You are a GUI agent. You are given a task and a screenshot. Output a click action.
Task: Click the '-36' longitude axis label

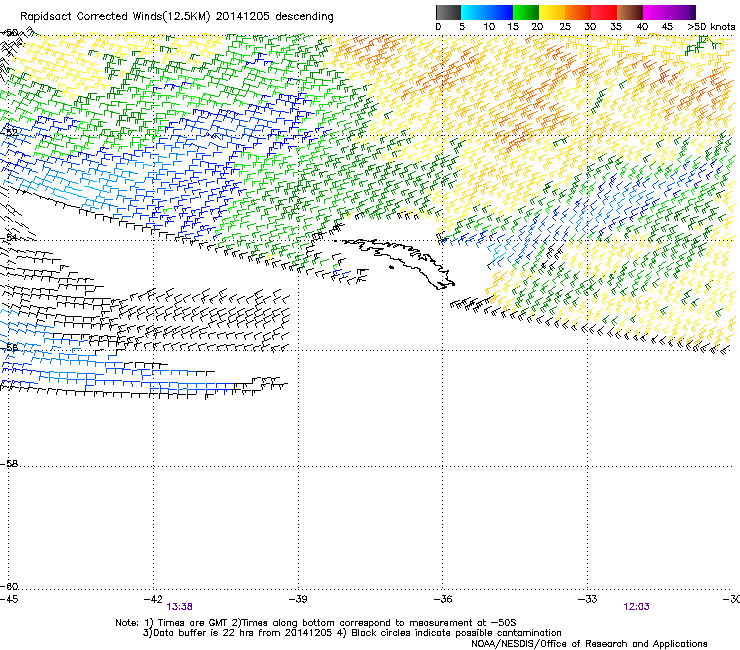click(442, 599)
